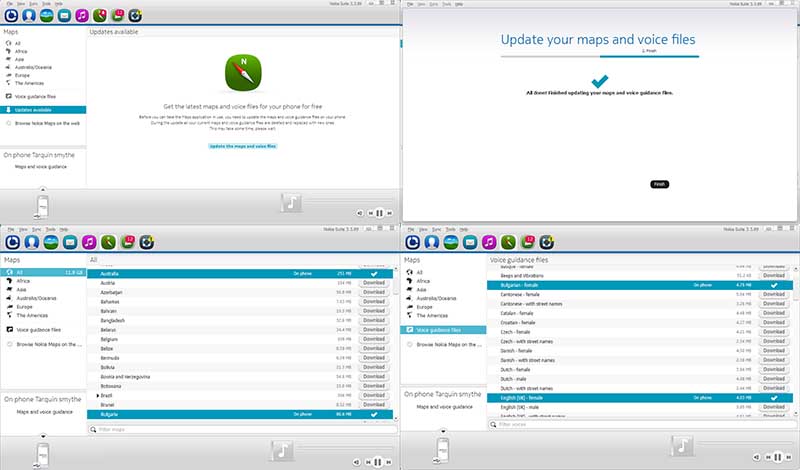
Task: Open Gallery landscape icon in Updates available window
Action: (x=46, y=16)
